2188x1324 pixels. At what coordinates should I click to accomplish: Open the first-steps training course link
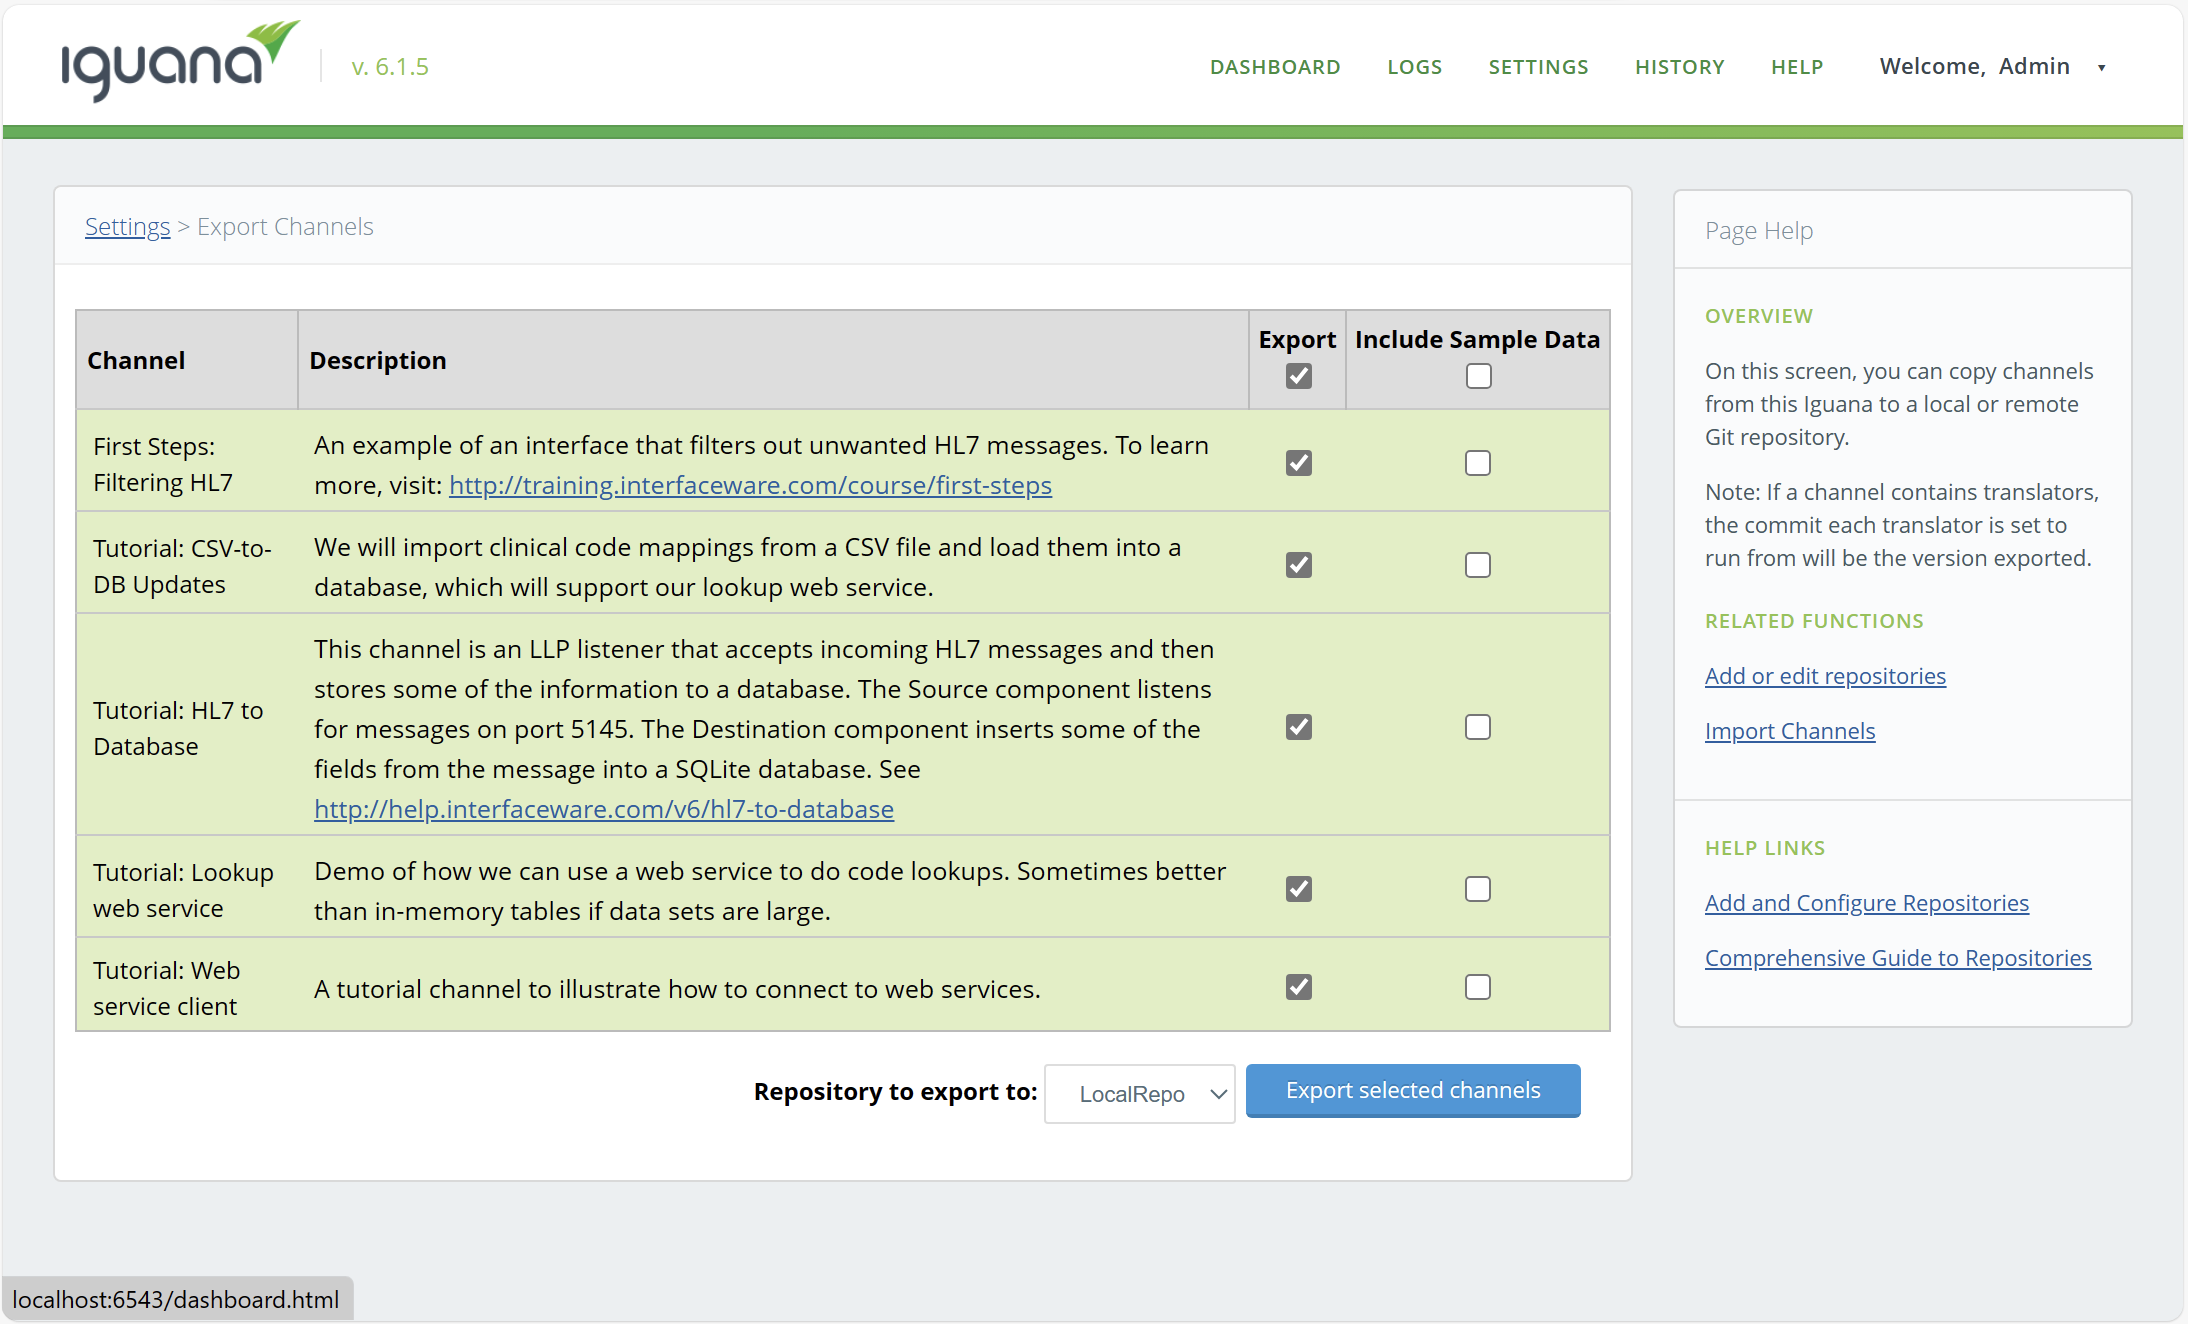pyautogui.click(x=750, y=485)
